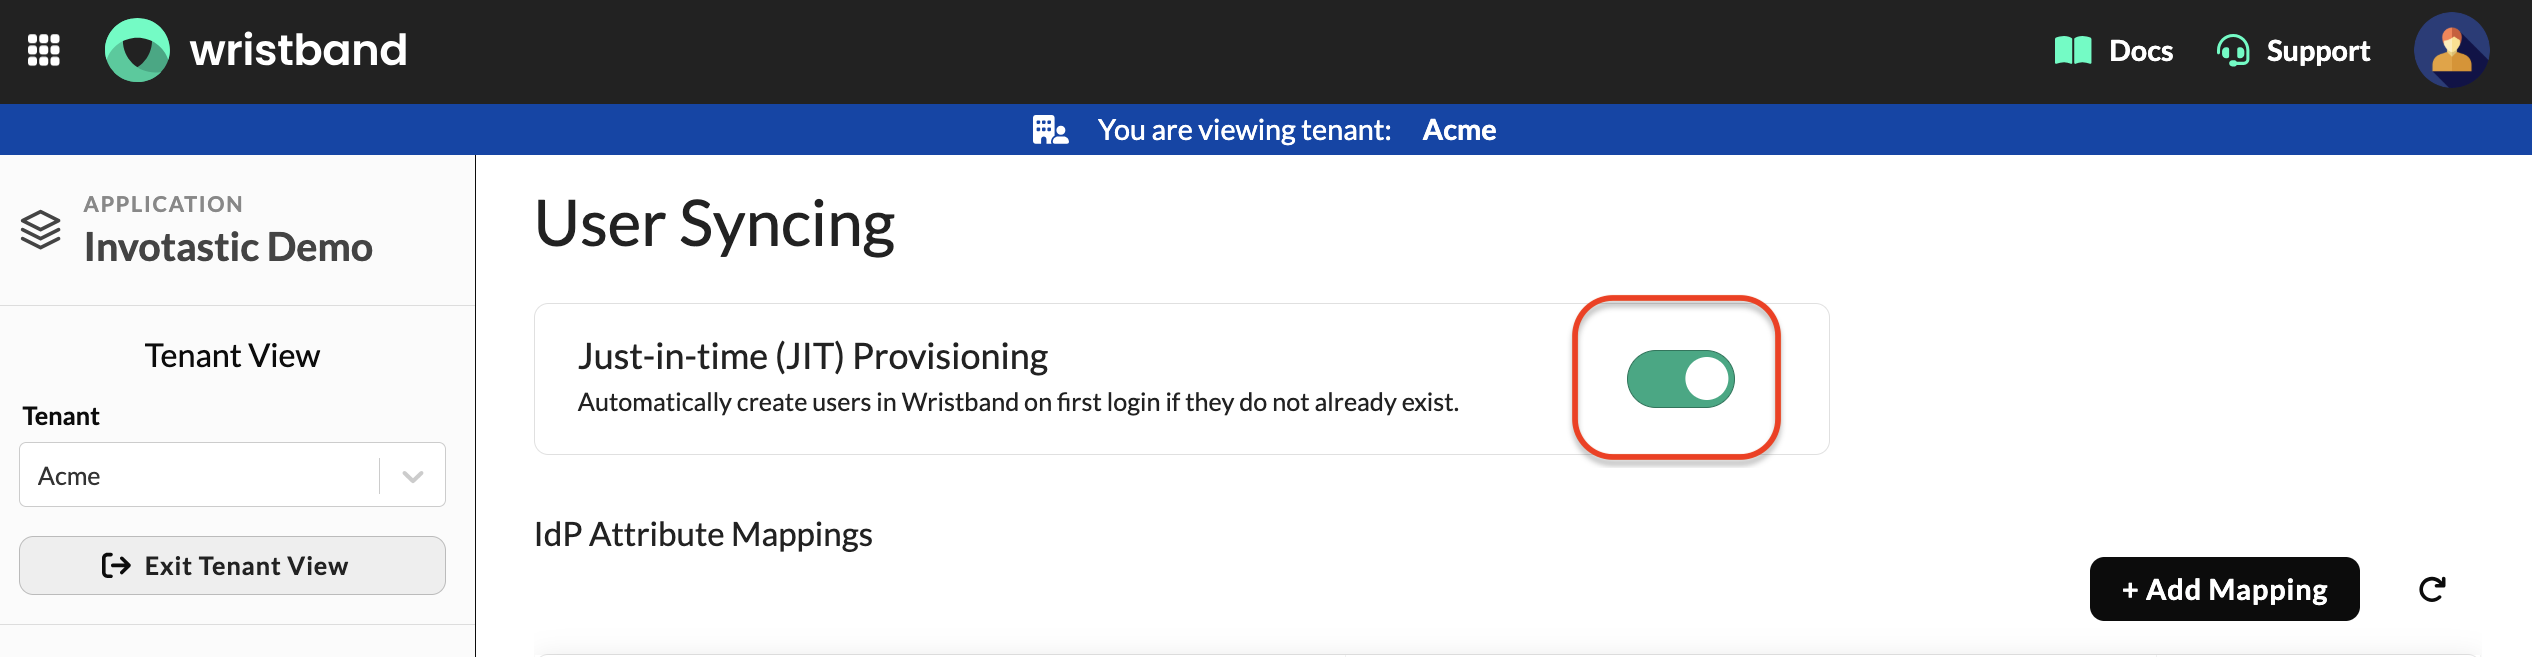Click the Just-in-time (JIT) Provisioning title
This screenshot has height=657, width=2532.
click(x=813, y=356)
